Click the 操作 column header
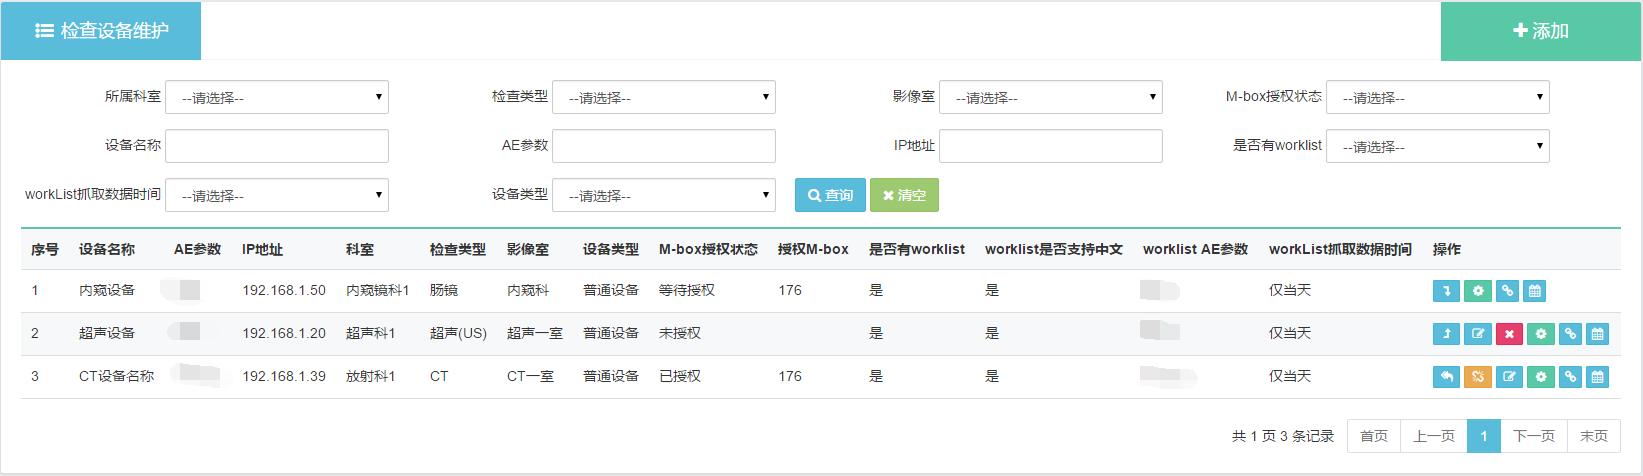The width and height of the screenshot is (1643, 476). coord(1447,249)
